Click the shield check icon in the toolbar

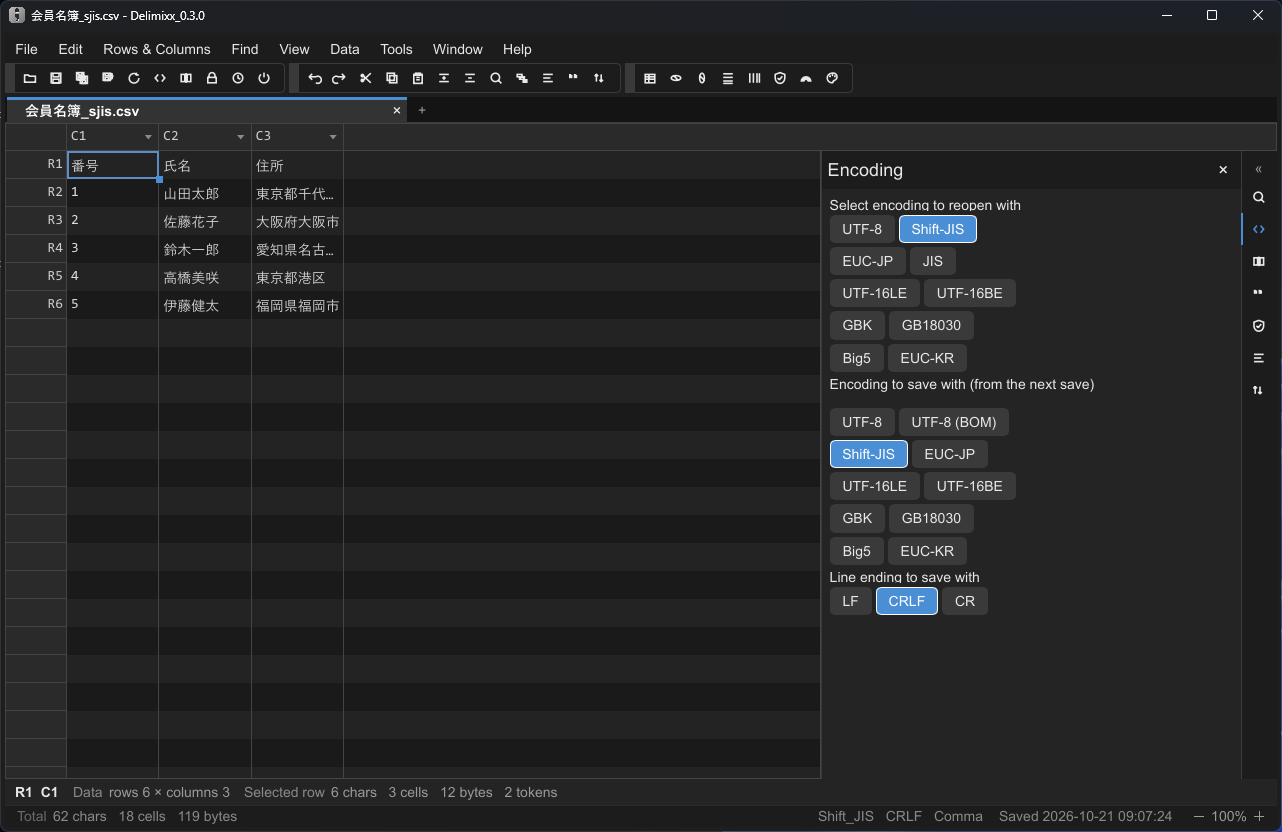[780, 78]
